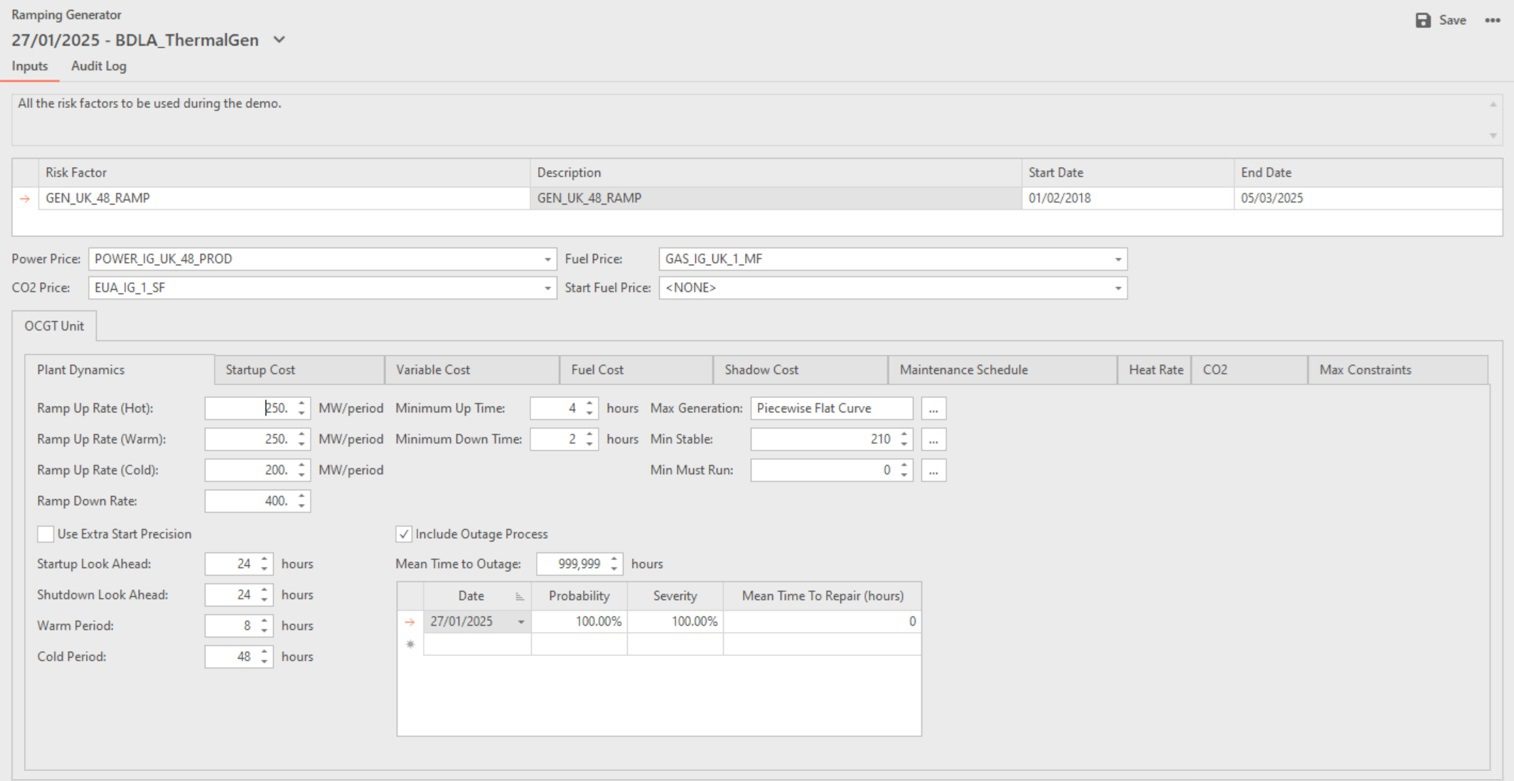1514x781 pixels.
Task: Click the Min Stable ellipsis button
Action: (x=933, y=439)
